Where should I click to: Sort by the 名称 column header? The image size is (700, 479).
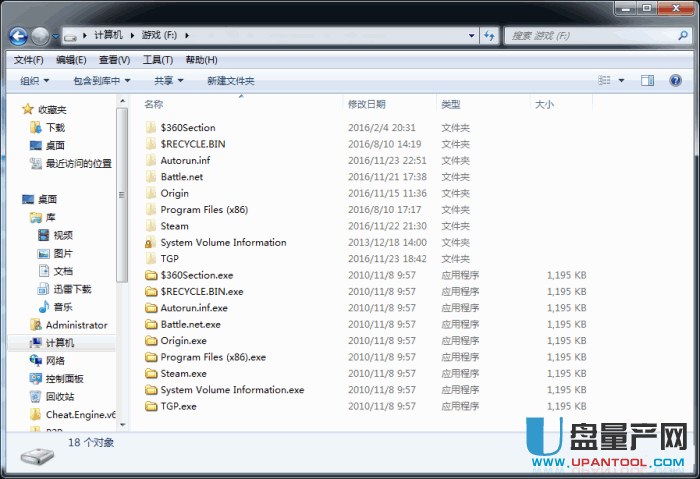pos(154,104)
